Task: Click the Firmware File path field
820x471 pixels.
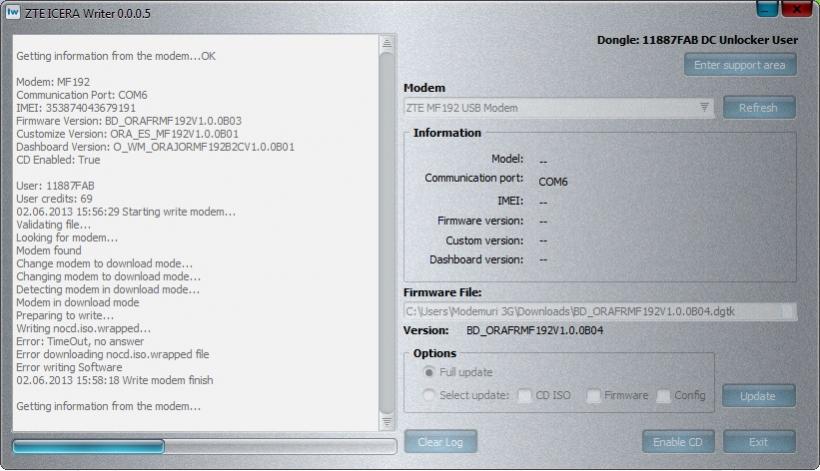Action: point(600,312)
